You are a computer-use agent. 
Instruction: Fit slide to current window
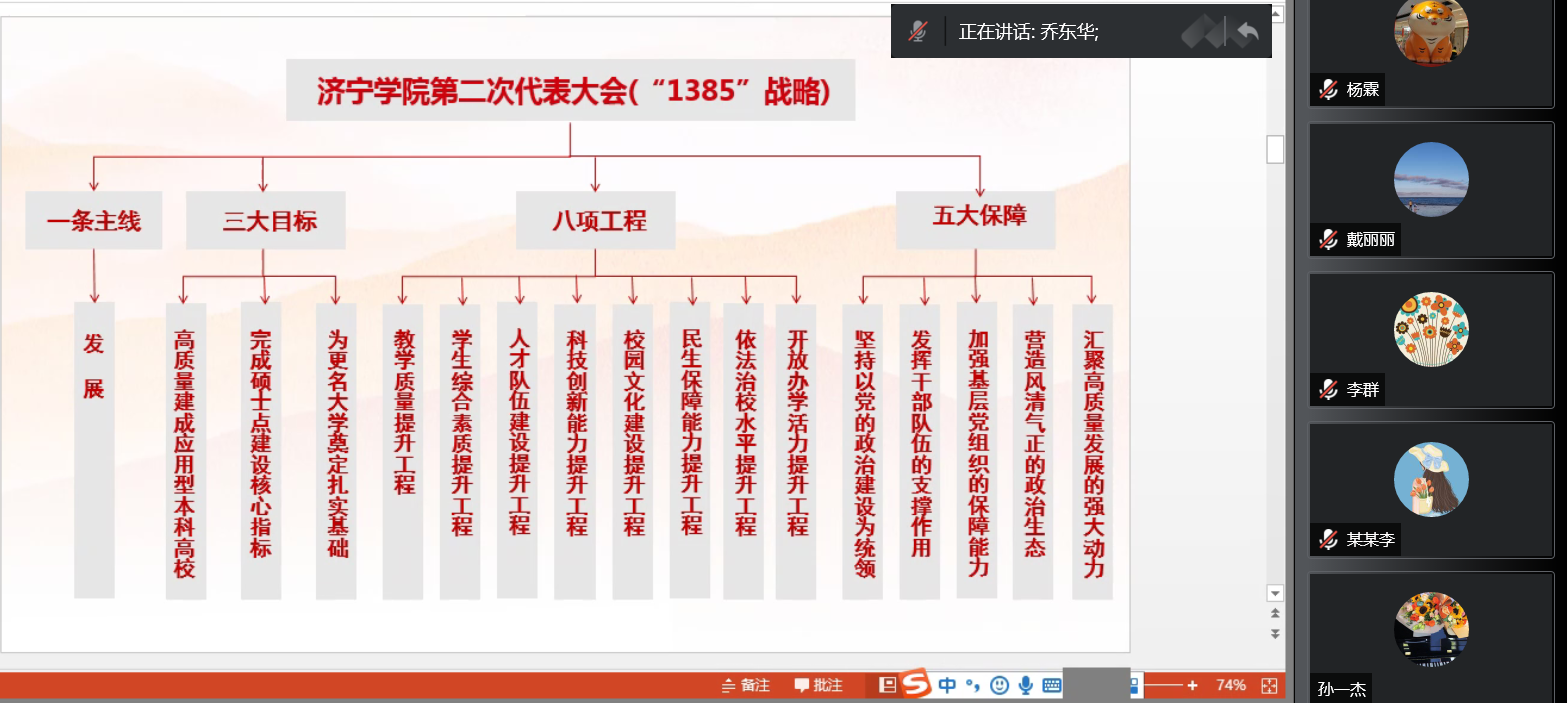click(x=1270, y=685)
